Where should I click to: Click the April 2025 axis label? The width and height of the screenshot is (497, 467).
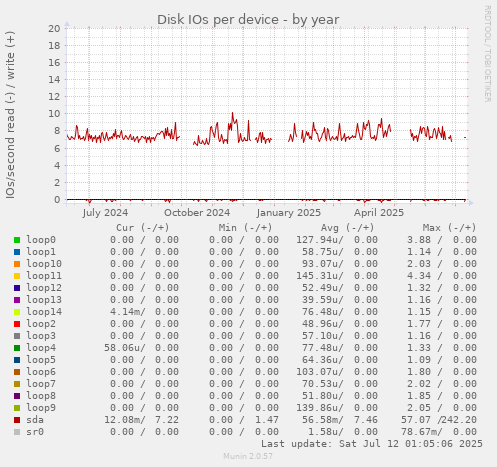379,213
